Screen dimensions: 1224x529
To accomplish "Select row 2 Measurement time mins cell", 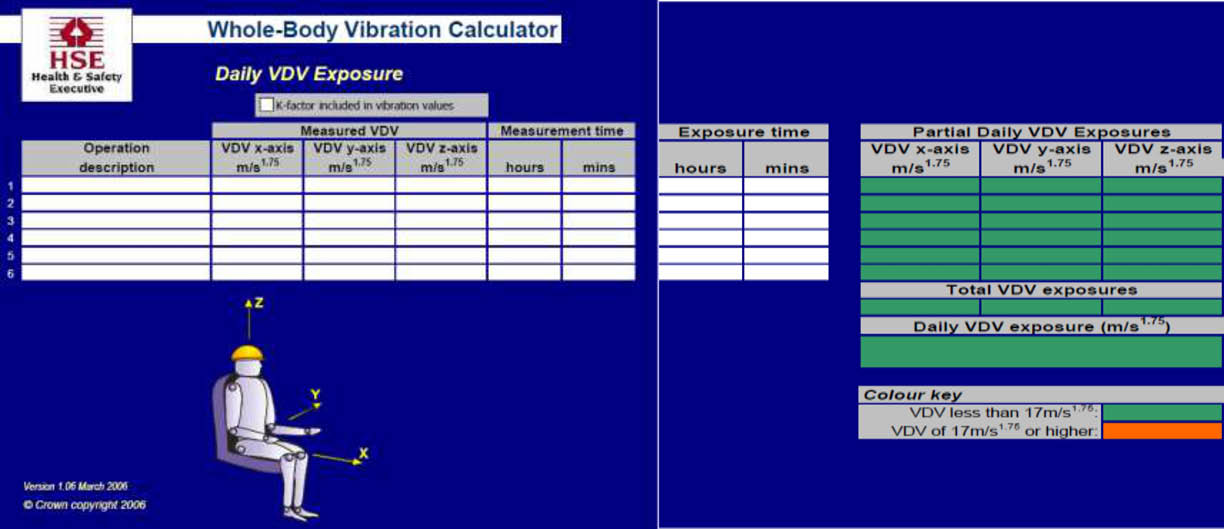I will (x=598, y=203).
